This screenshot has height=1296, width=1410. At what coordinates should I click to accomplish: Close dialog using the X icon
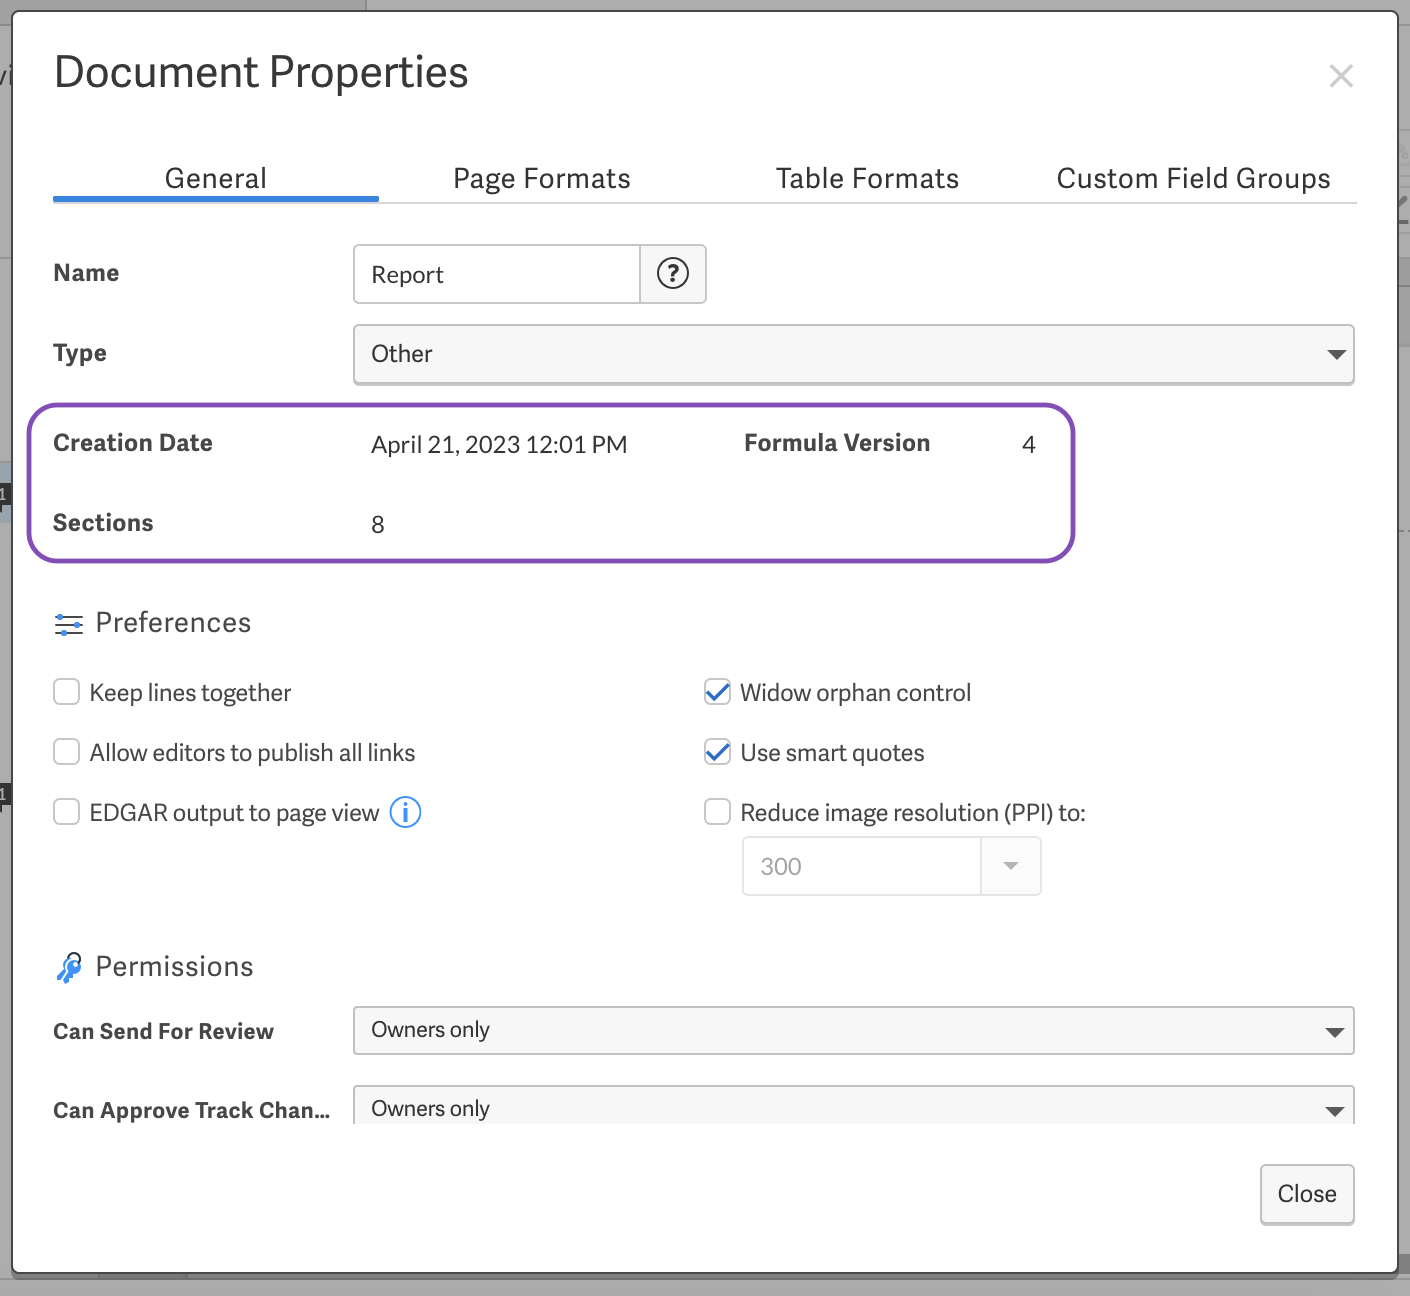tap(1341, 76)
